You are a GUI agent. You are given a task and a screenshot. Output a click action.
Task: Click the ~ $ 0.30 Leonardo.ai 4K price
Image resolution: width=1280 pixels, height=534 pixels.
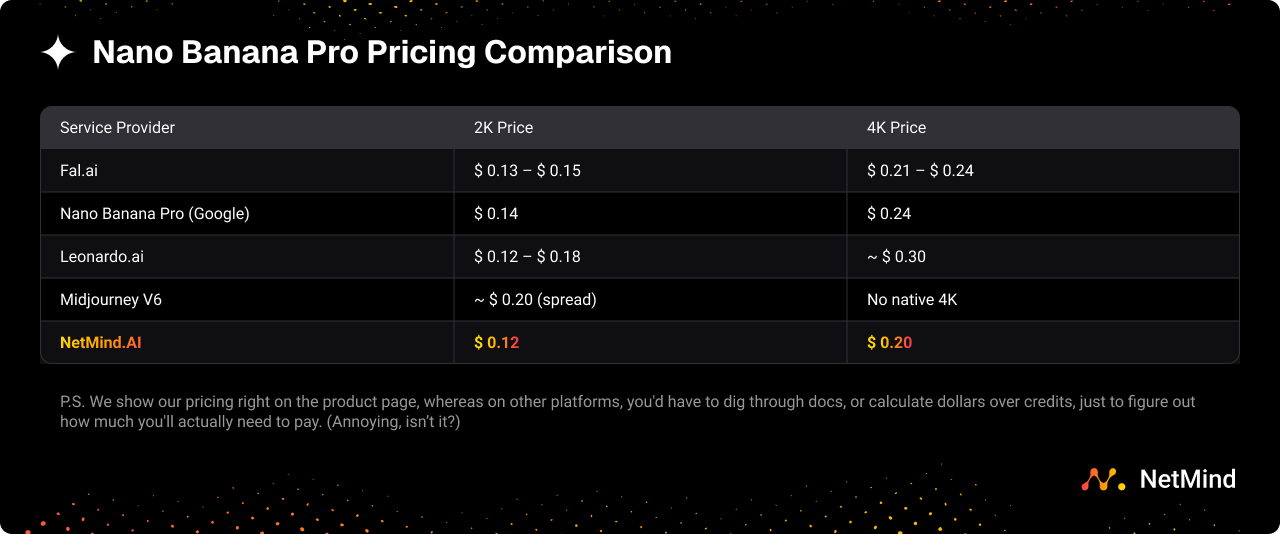tap(896, 257)
